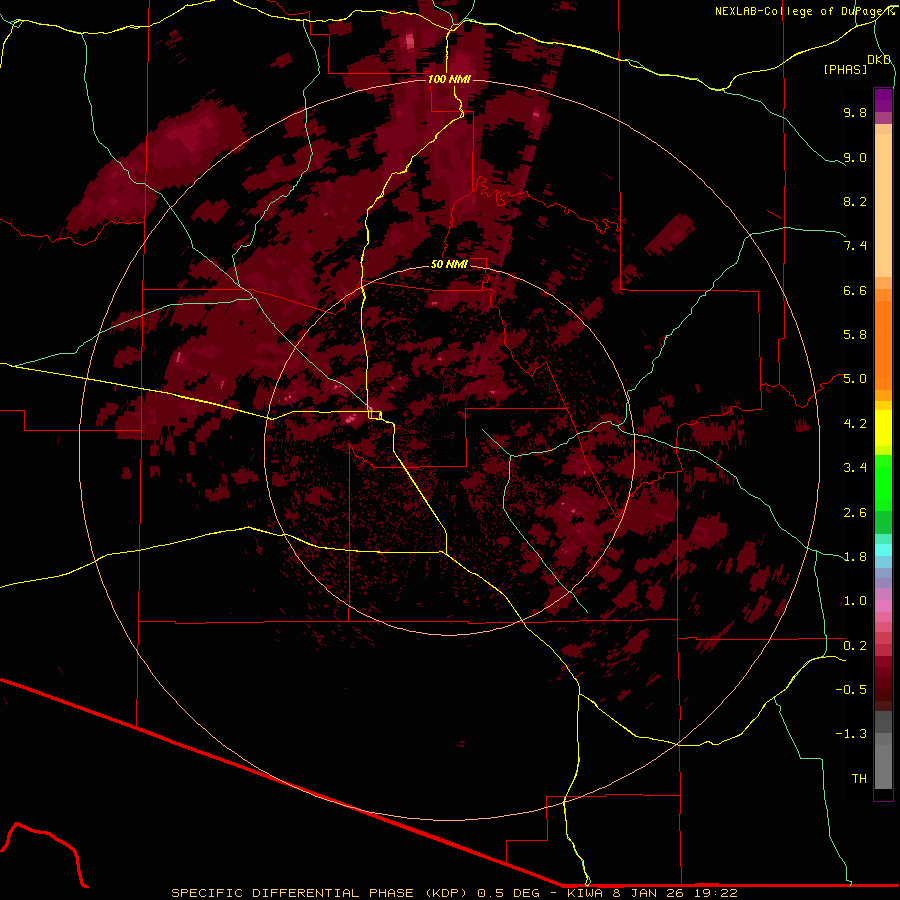Viewport: 900px width, 900px height.
Task: Click the 3.4 value on color scale
Action: pyautogui.click(x=855, y=468)
